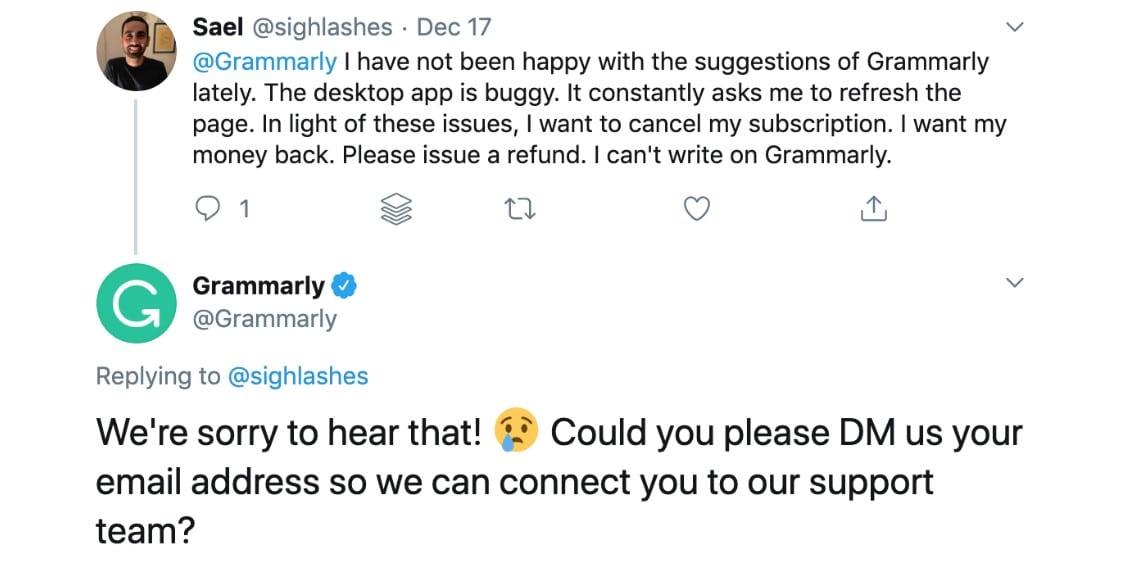Click the crying face emoji in the reply
The width and height of the screenshot is (1126, 566).
516,433
